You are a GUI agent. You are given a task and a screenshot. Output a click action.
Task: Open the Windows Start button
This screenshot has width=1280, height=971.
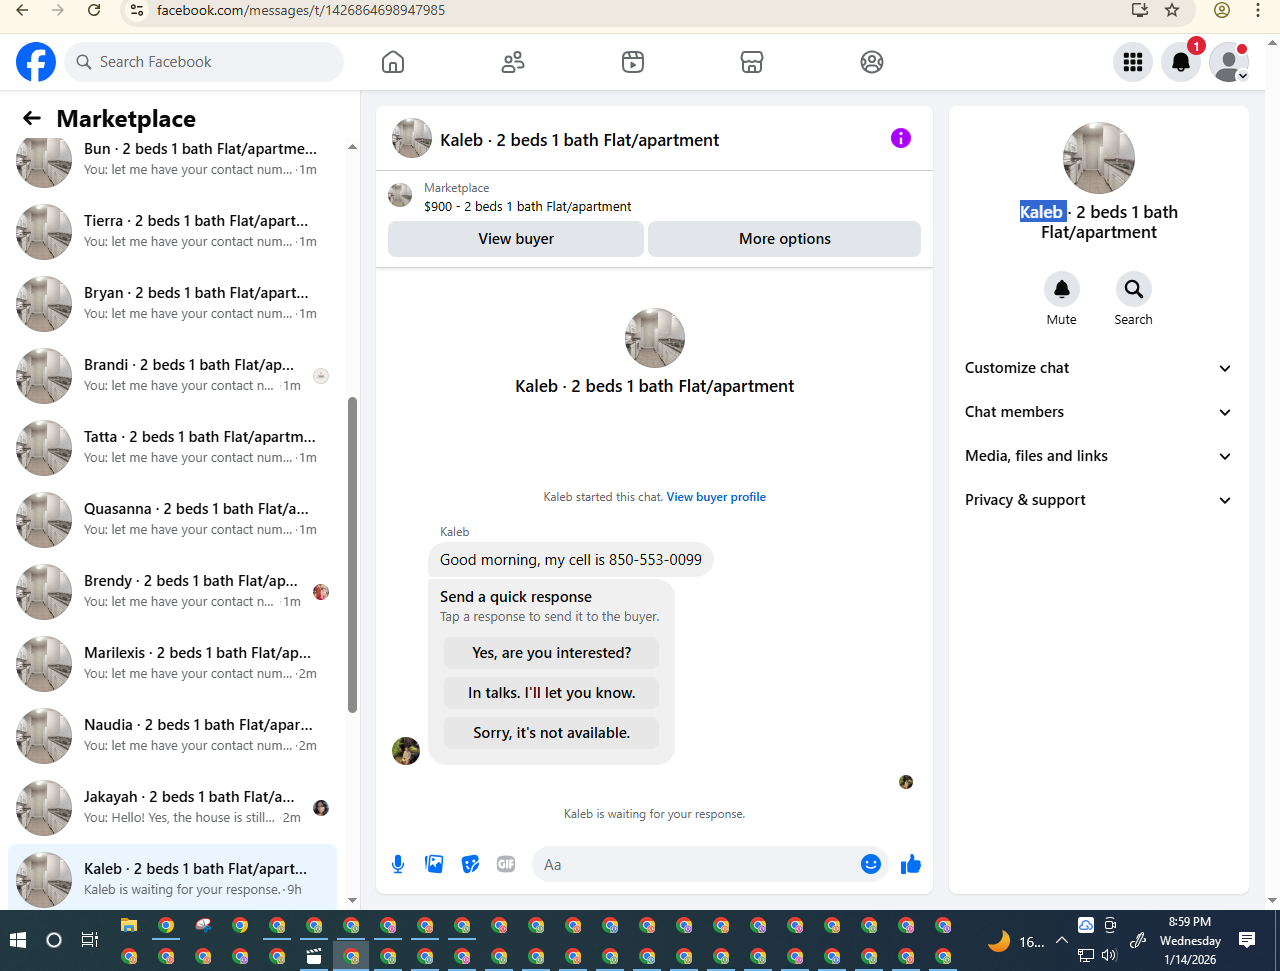17,940
